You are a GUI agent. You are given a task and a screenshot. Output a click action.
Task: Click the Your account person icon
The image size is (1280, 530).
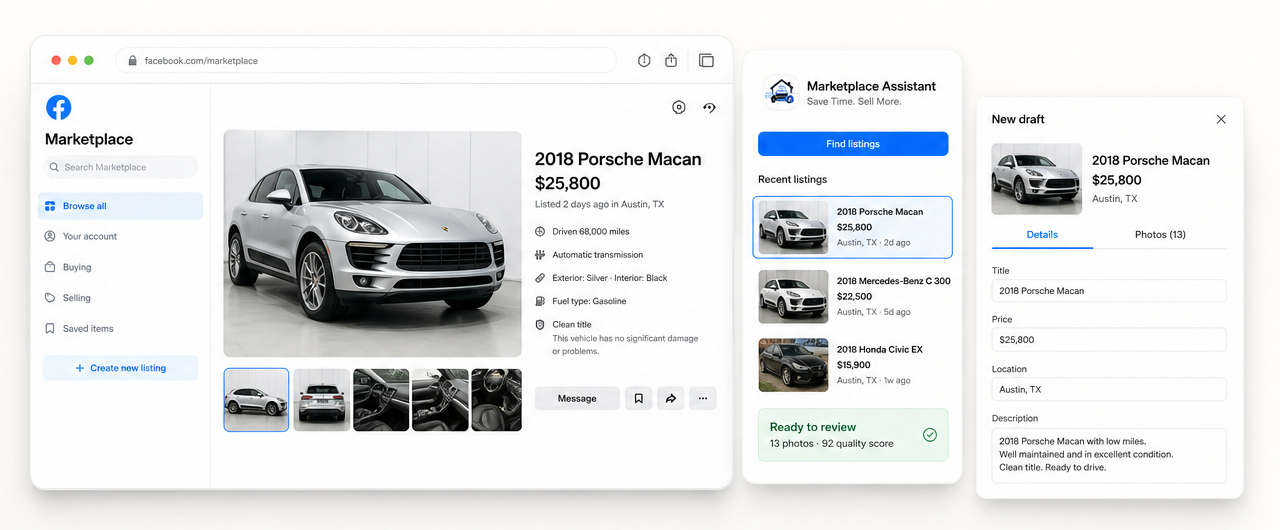point(50,236)
